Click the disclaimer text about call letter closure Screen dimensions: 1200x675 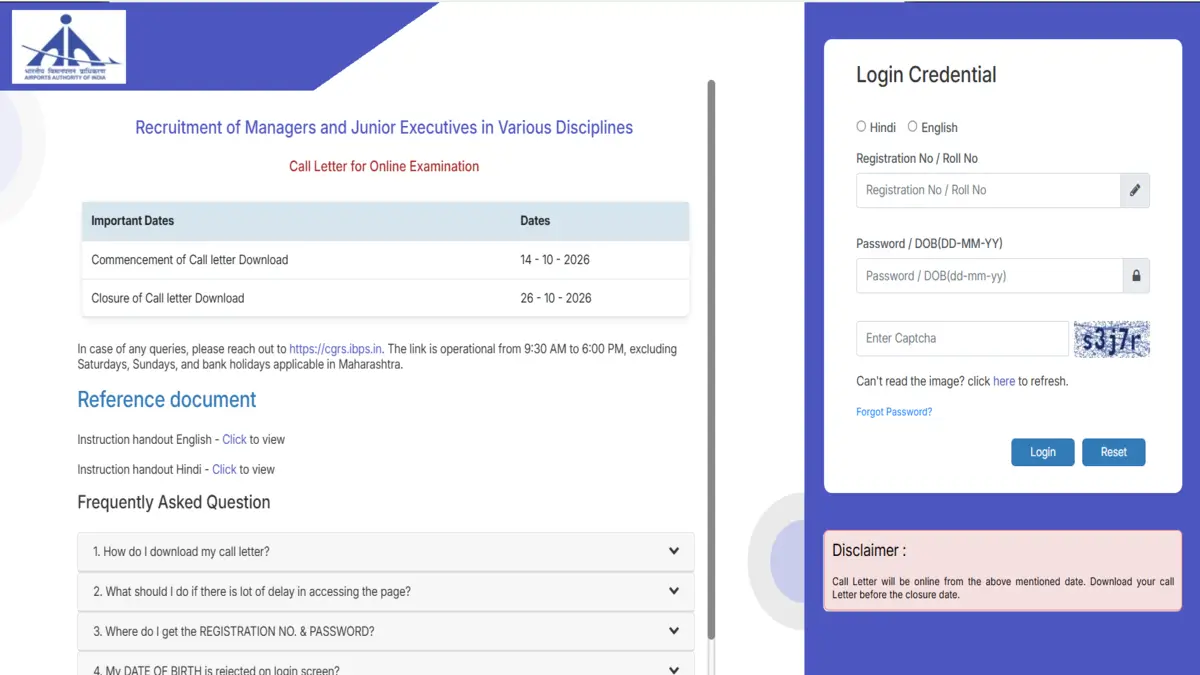point(1003,588)
